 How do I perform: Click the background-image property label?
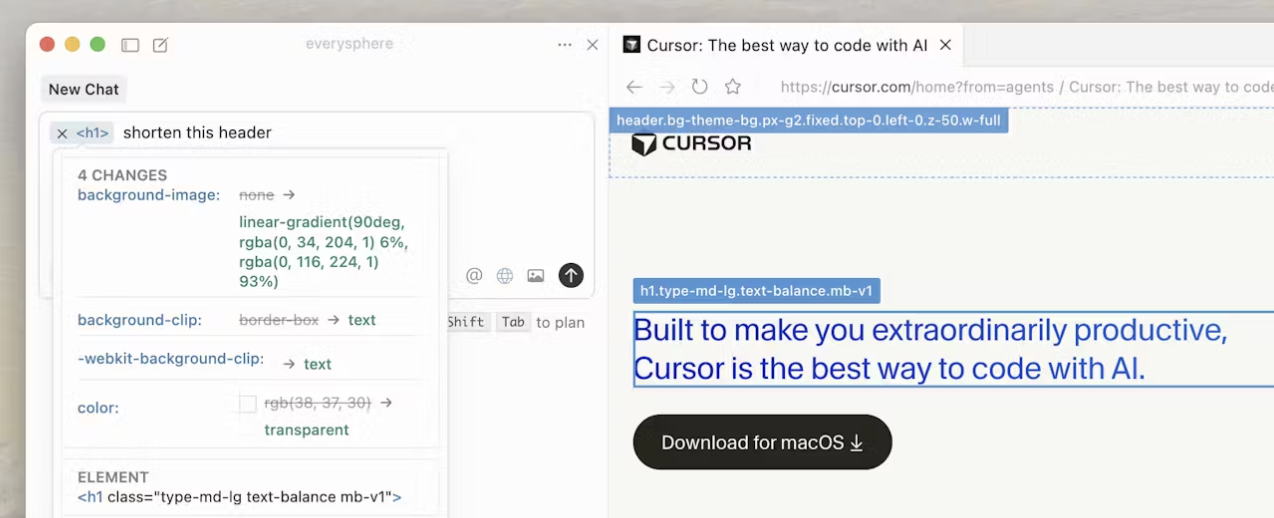149,195
